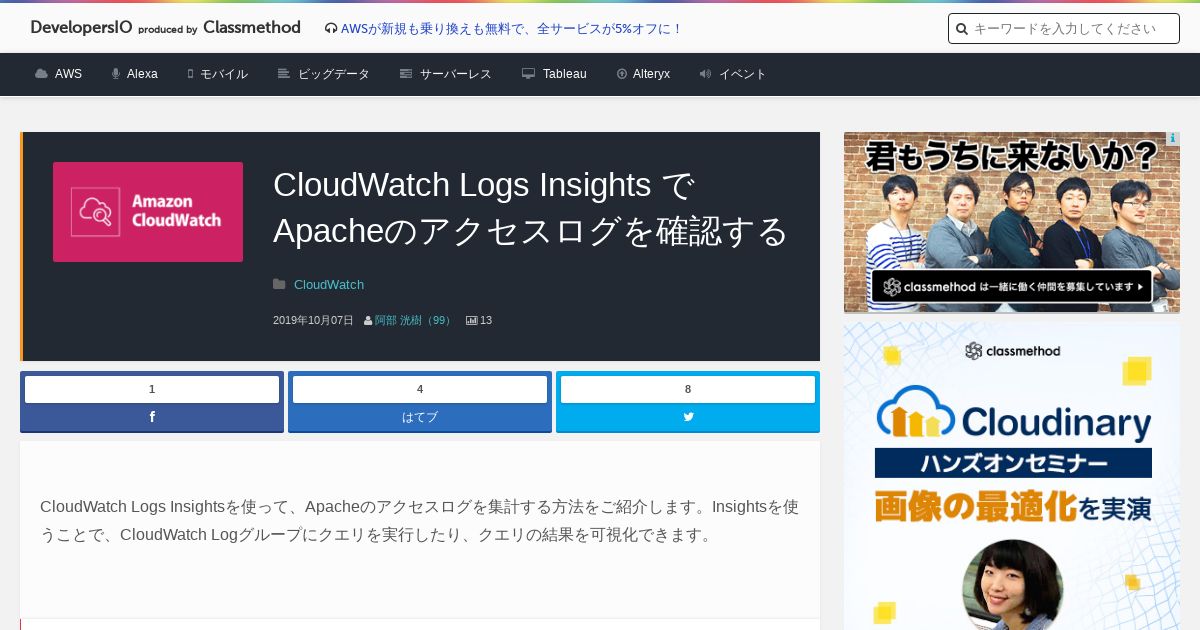Click the lines icon next to ビッグデータ
This screenshot has height=630, width=1200.
point(284,74)
